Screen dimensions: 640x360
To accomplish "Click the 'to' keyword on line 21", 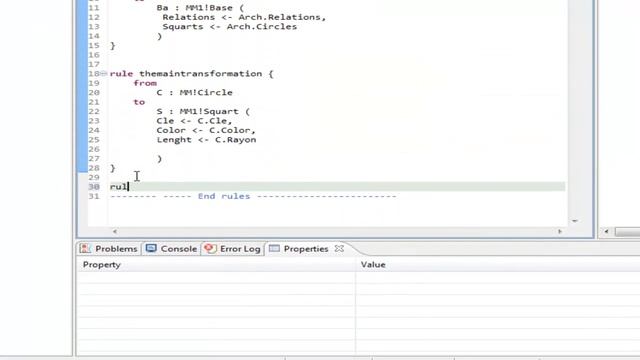I will (139, 102).
